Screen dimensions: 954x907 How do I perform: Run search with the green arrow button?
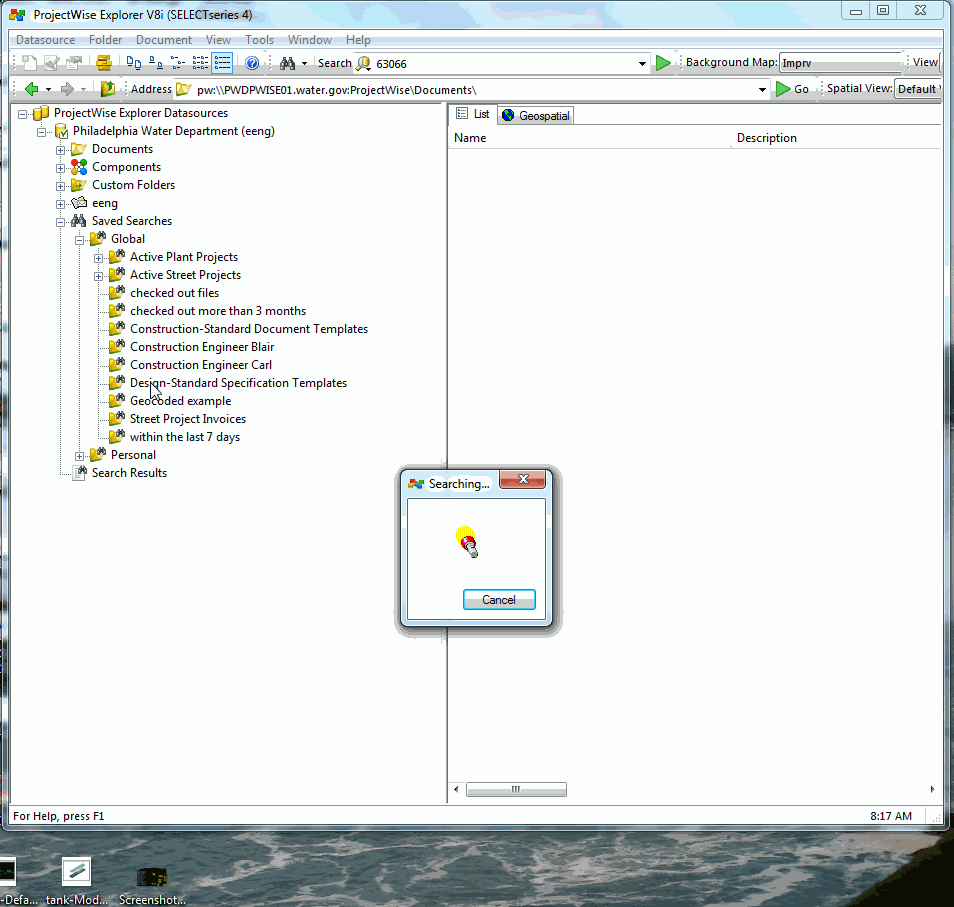663,63
